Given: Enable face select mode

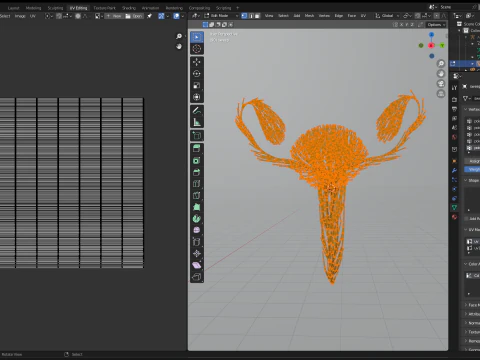Looking at the screenshot, I should (257, 16).
